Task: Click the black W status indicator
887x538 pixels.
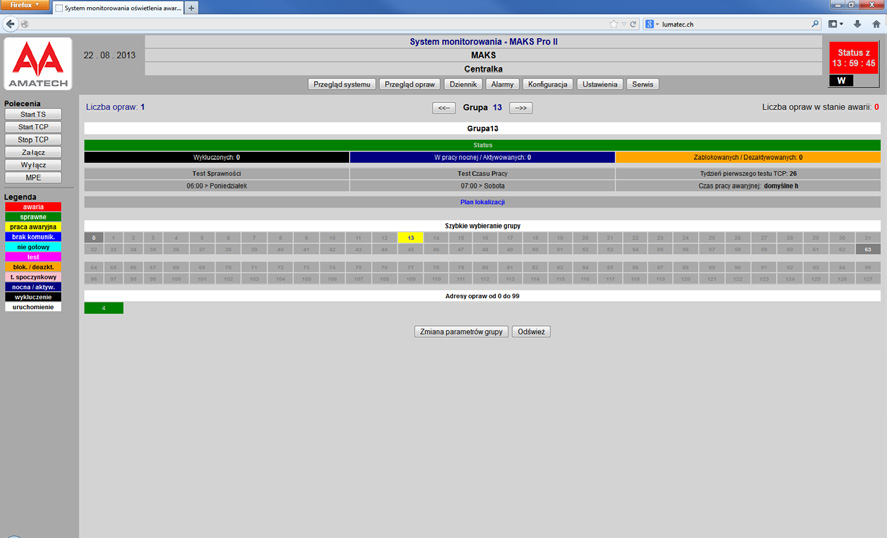Action: click(841, 80)
